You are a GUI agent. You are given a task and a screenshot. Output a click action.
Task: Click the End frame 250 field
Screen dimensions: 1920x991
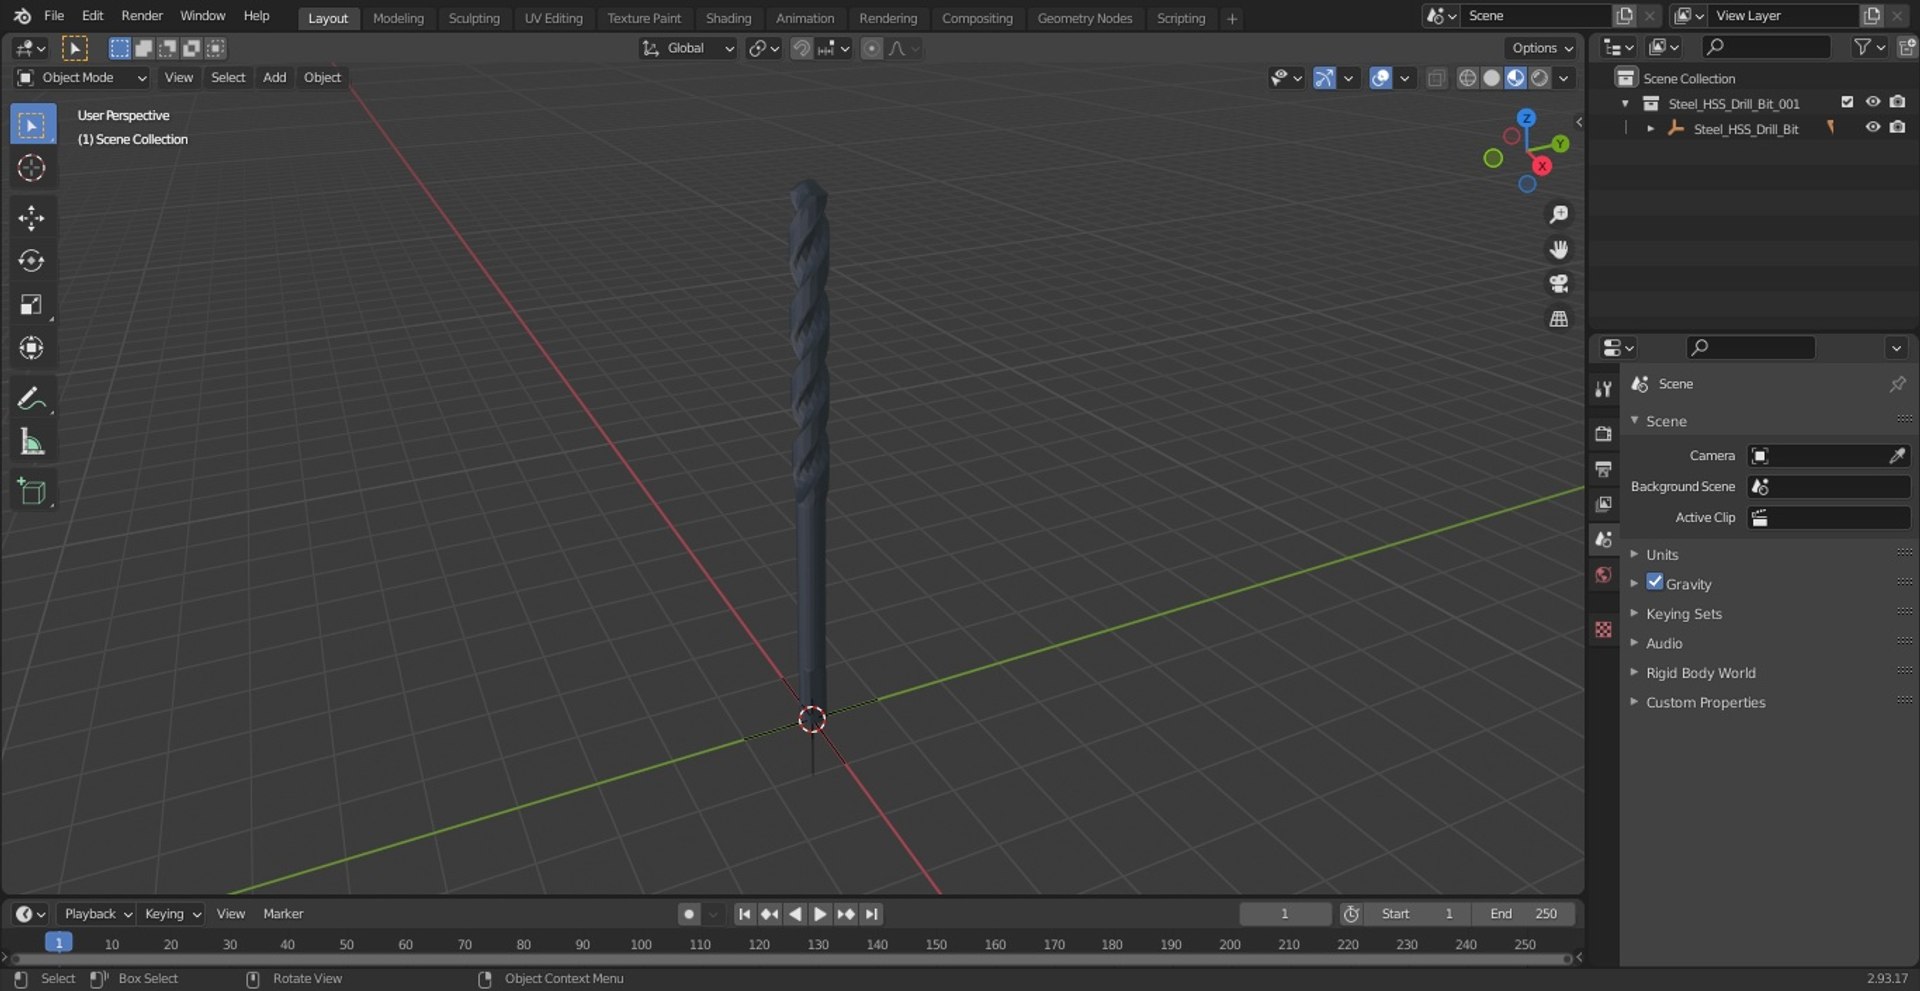tap(1523, 914)
